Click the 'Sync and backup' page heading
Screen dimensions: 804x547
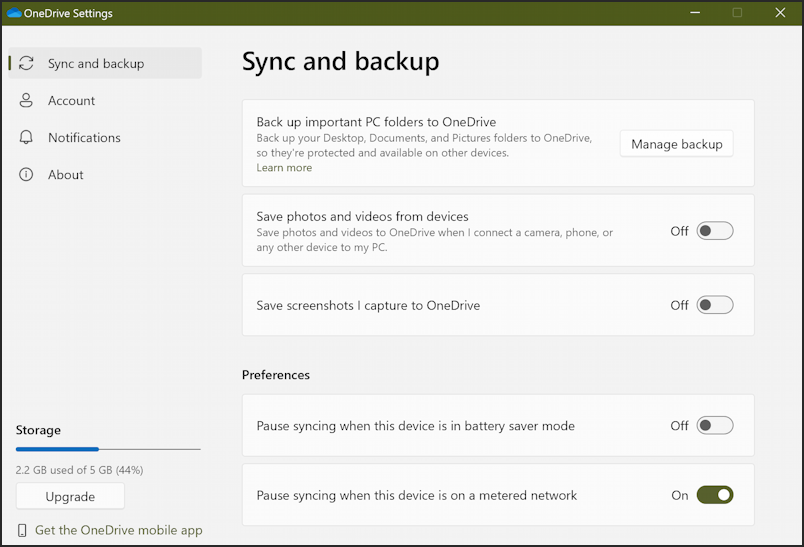340,62
